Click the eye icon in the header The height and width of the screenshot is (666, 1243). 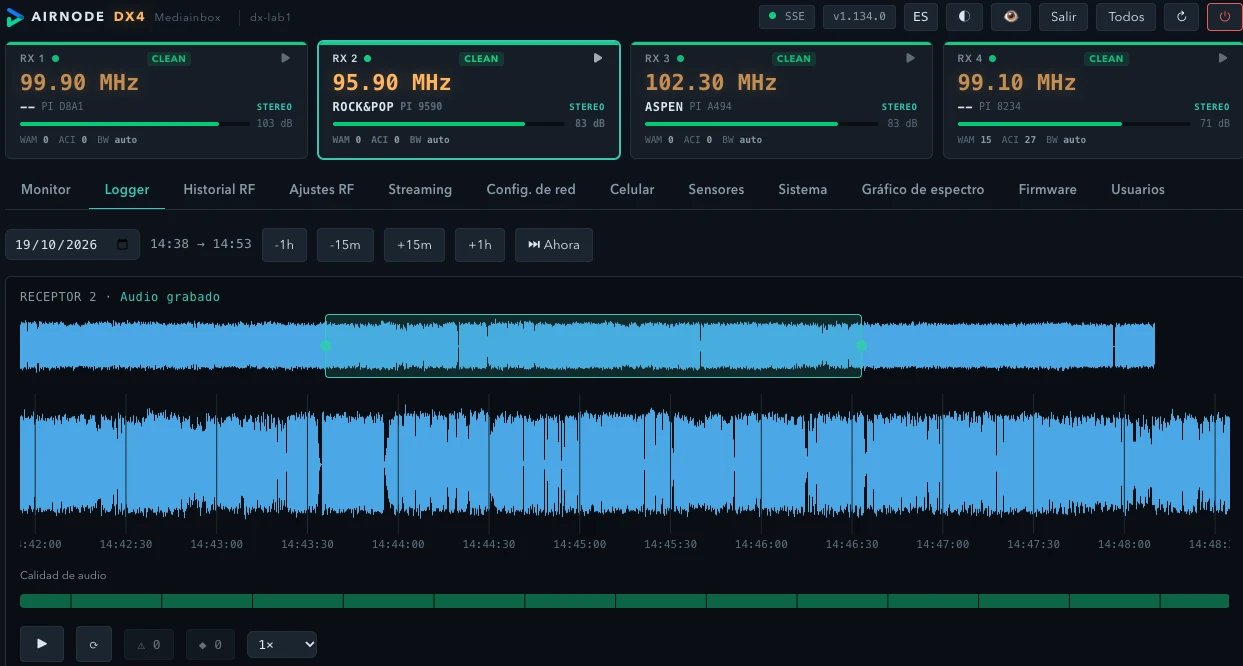pyautogui.click(x=1010, y=17)
